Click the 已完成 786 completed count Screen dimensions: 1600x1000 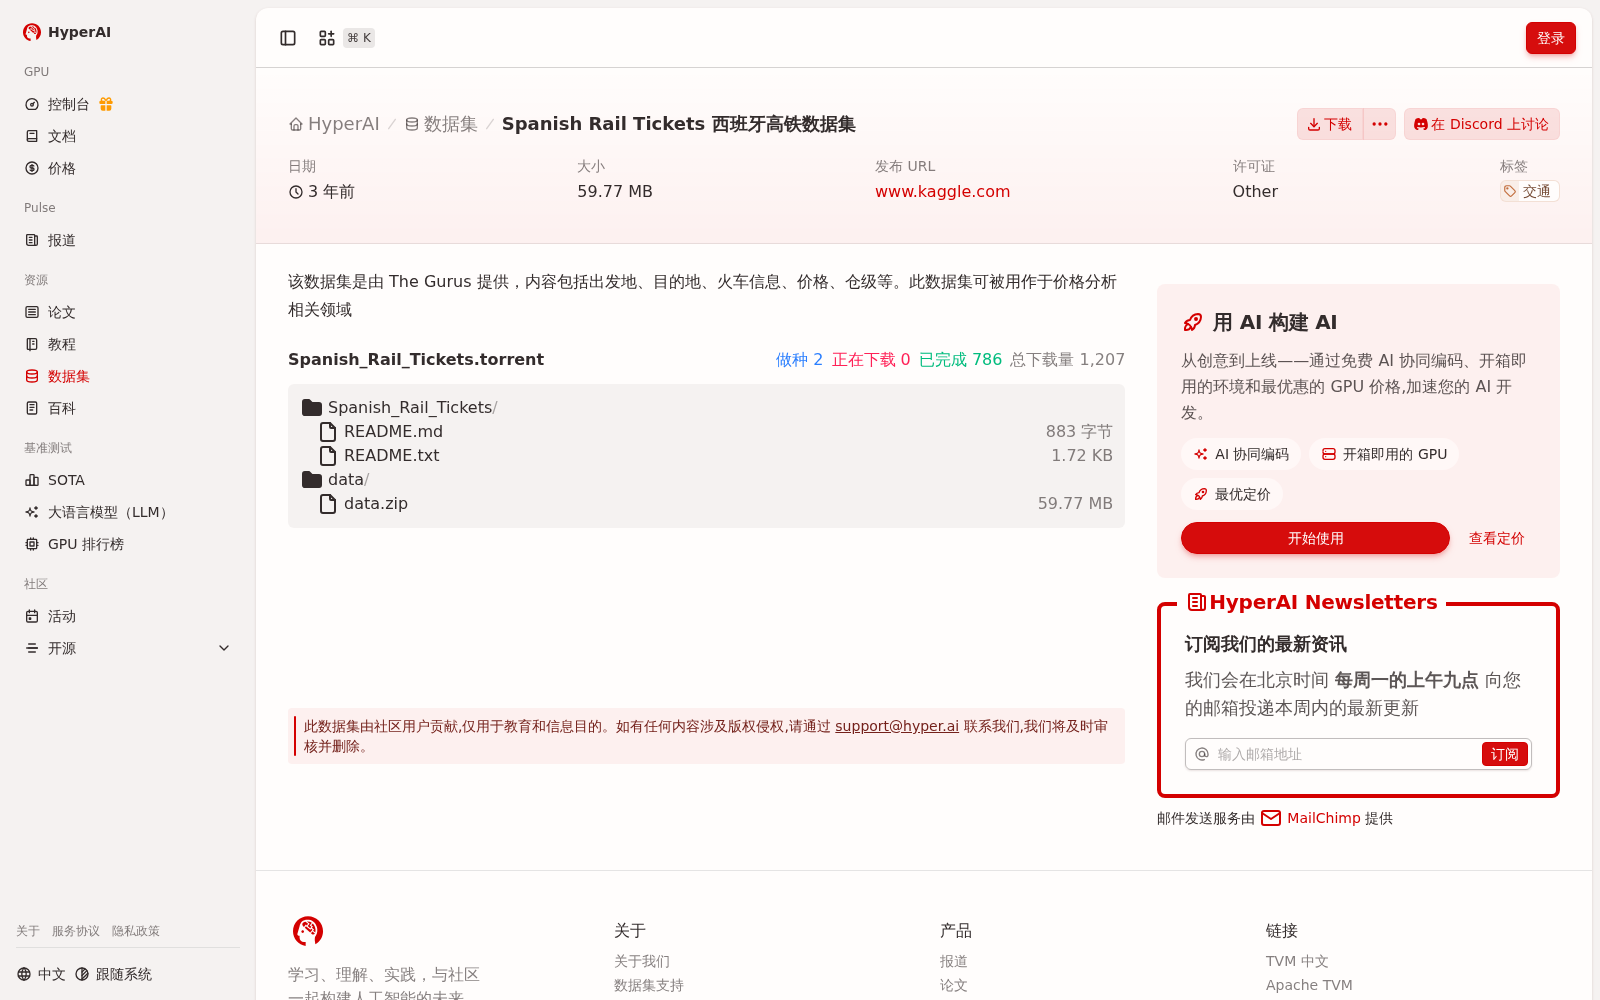(960, 359)
